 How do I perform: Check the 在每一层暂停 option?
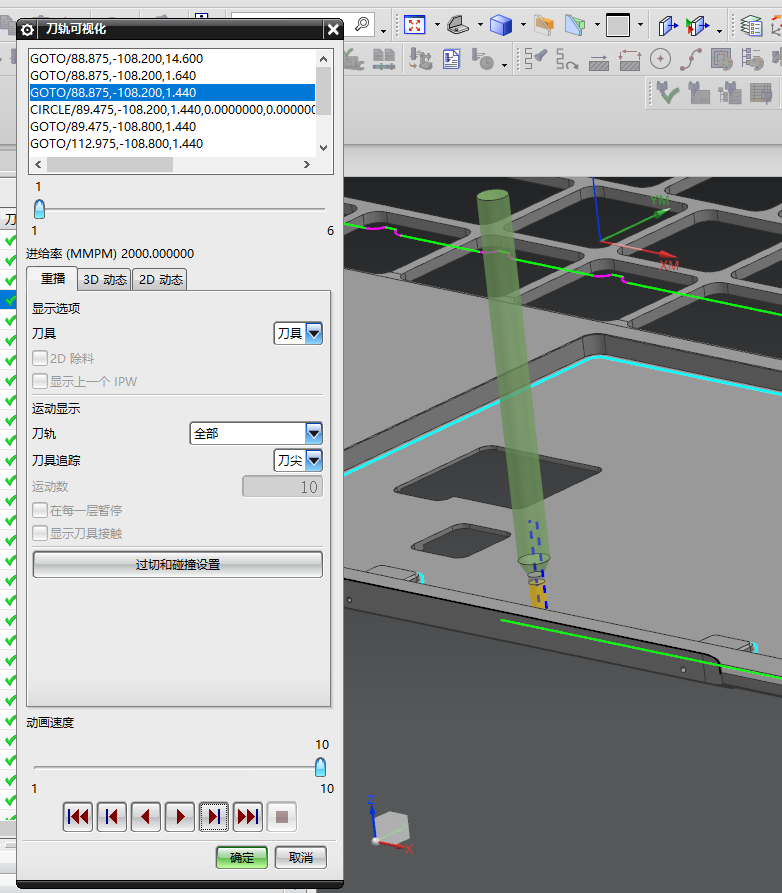[x=40, y=510]
